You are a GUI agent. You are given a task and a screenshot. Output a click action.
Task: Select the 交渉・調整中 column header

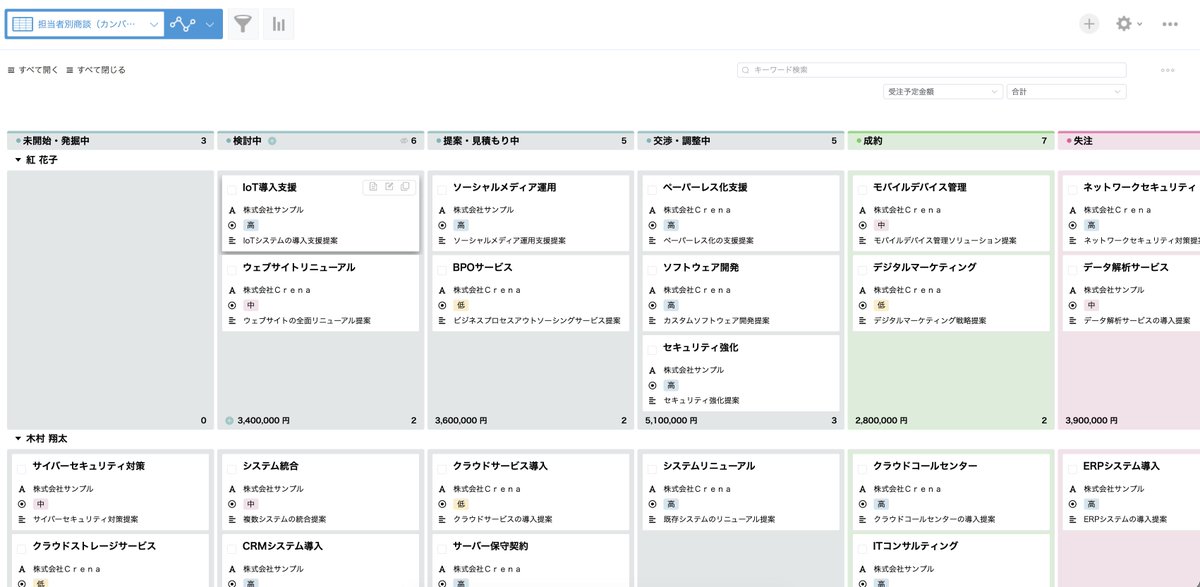[740, 141]
